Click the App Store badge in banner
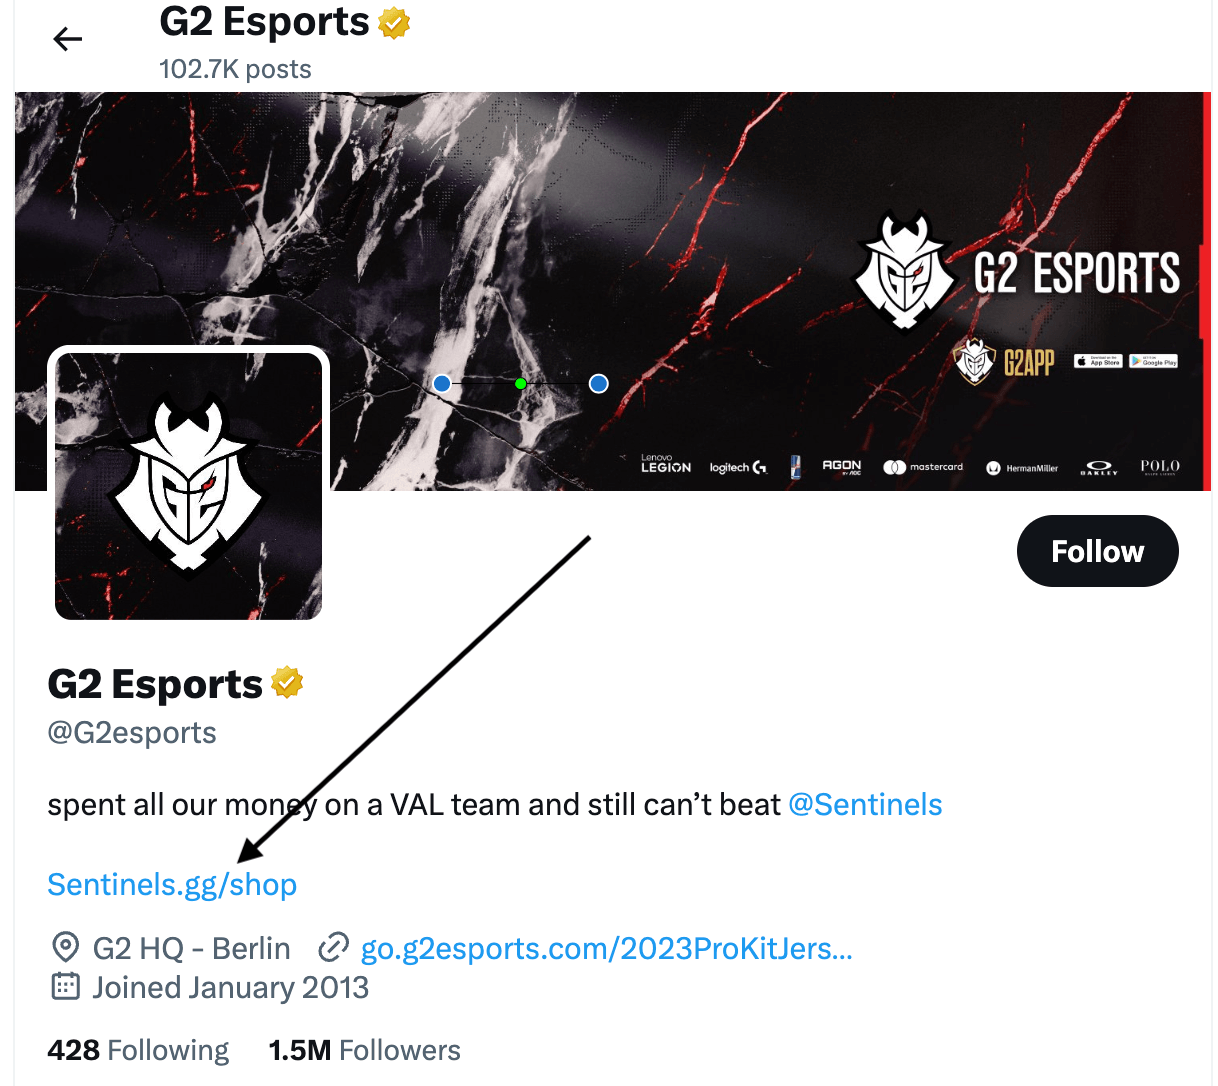Viewport: 1218px width, 1086px height. [x=1098, y=361]
